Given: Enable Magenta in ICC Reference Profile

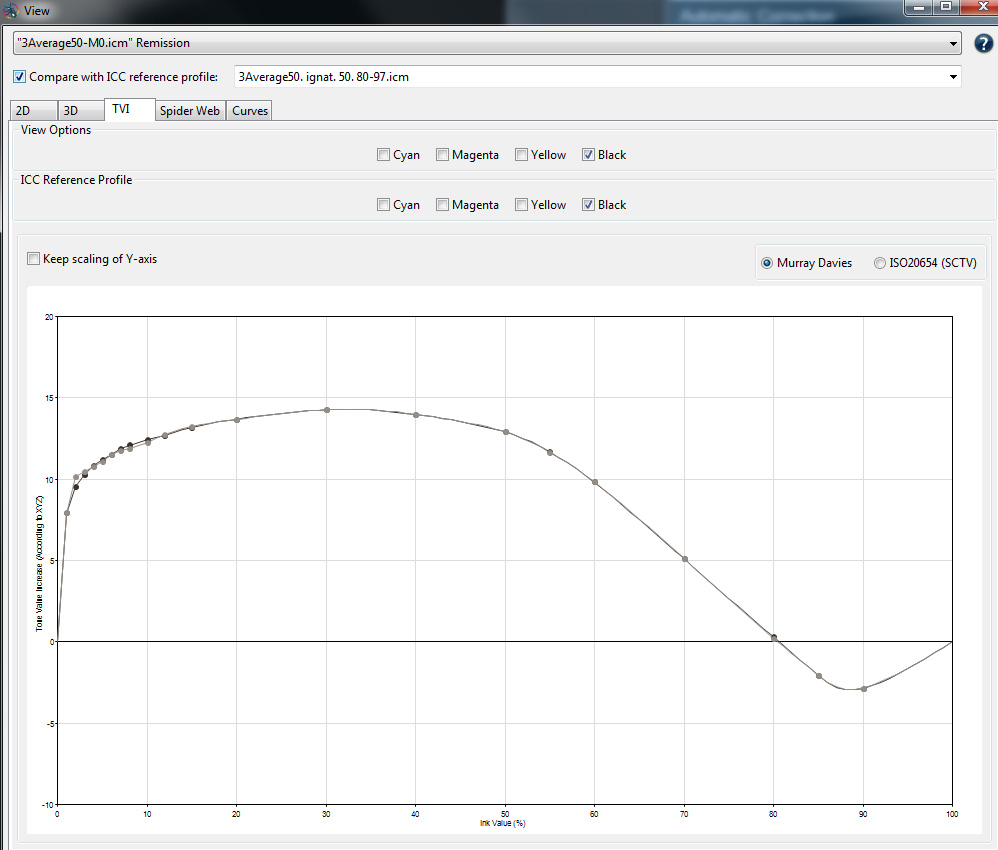Looking at the screenshot, I should point(442,205).
